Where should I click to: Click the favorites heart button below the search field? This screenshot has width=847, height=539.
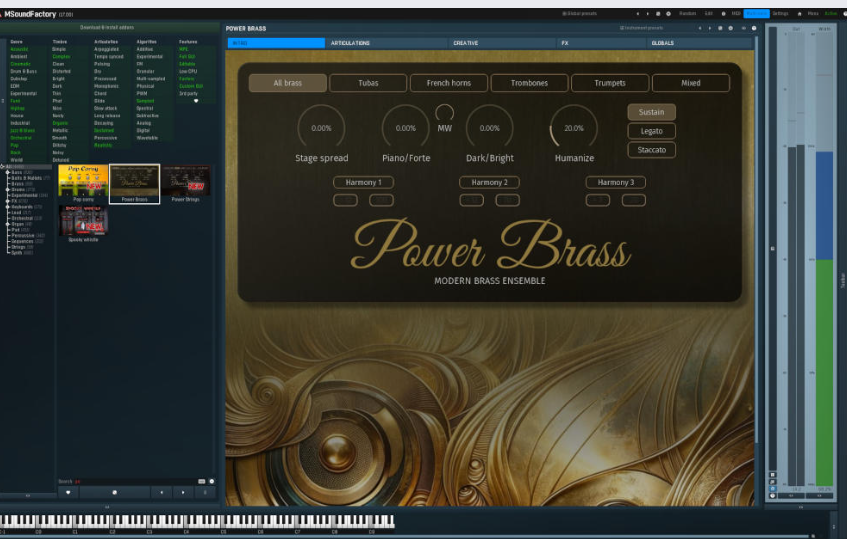pos(68,492)
